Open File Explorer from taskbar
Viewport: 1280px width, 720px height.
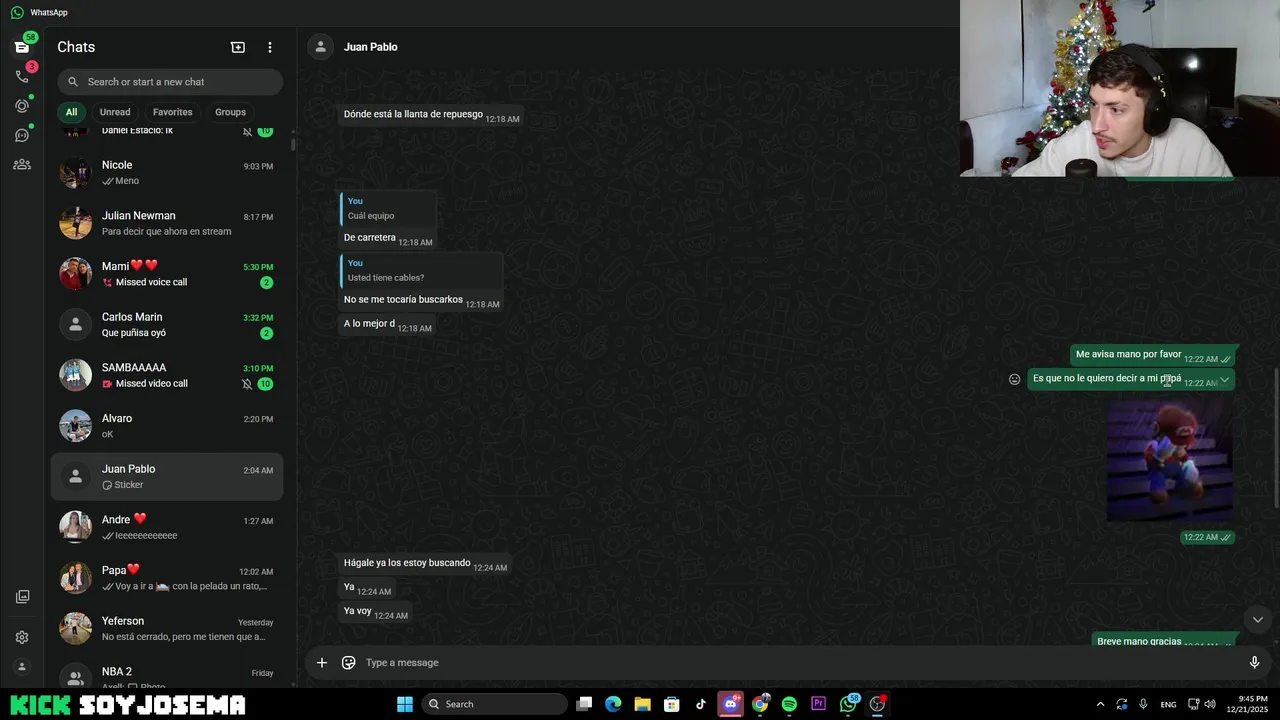coord(642,704)
